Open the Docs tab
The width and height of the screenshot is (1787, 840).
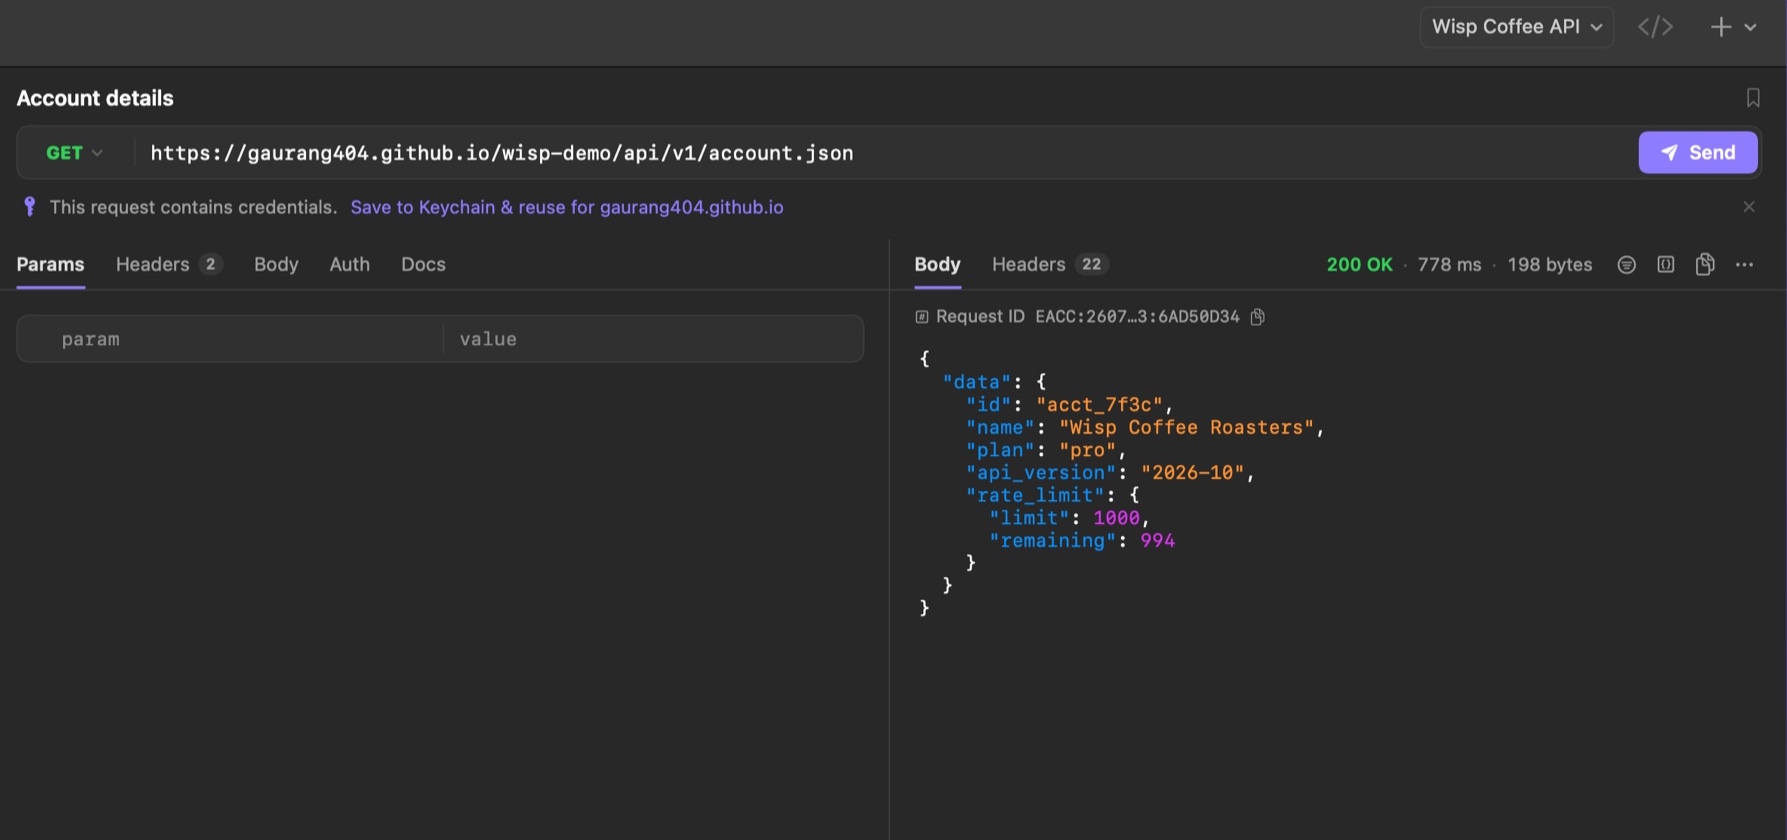click(x=423, y=264)
